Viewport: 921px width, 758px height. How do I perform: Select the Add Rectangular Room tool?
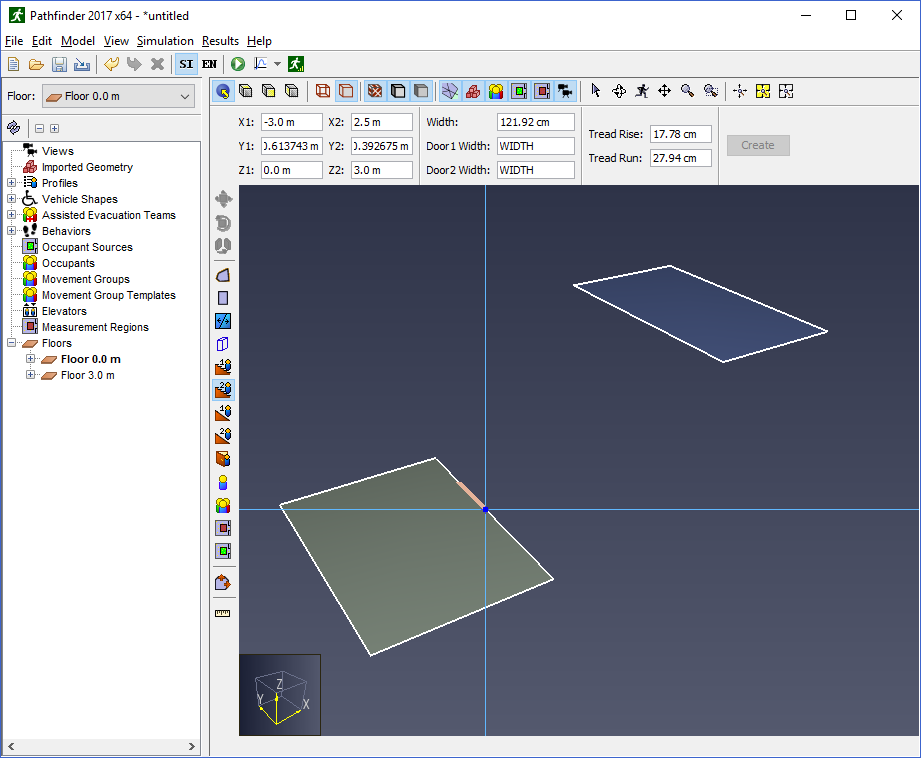tap(223, 298)
